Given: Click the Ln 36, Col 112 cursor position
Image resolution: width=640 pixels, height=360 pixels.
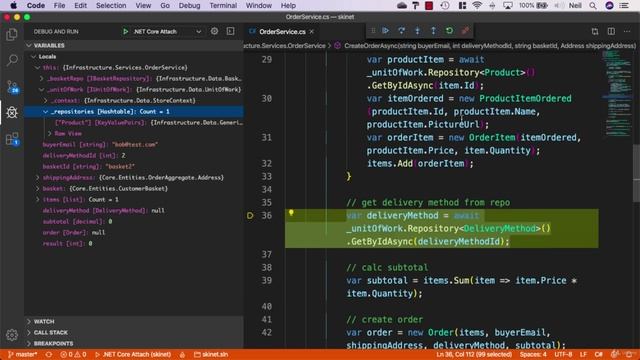Looking at the screenshot, I should (x=473, y=354).
